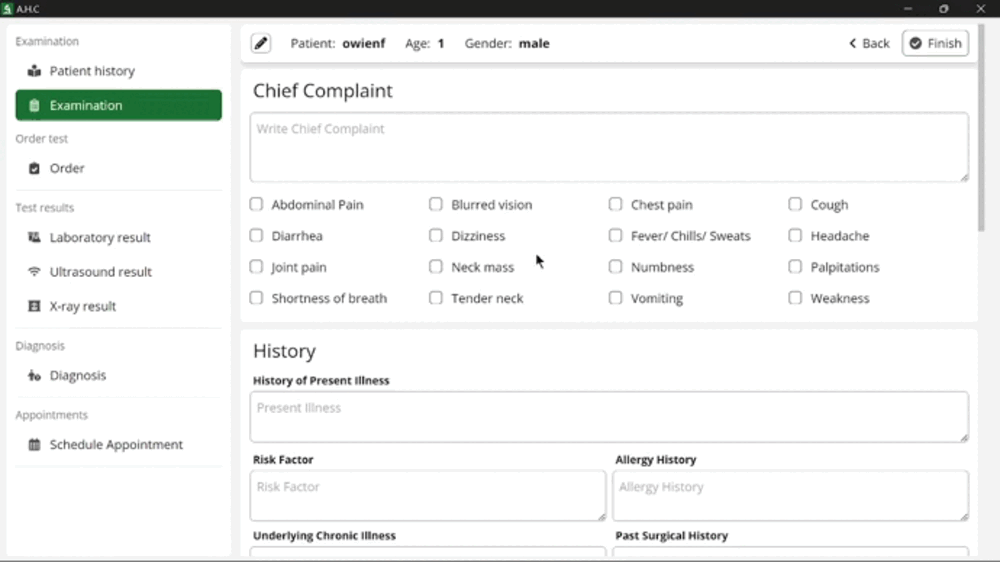Viewport: 1000px width, 562px height.
Task: Focus the Write Chief Complaint text box
Action: (x=608, y=147)
